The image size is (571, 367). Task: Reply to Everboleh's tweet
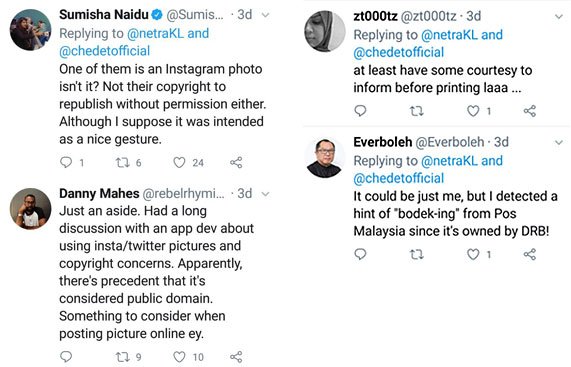pos(360,254)
